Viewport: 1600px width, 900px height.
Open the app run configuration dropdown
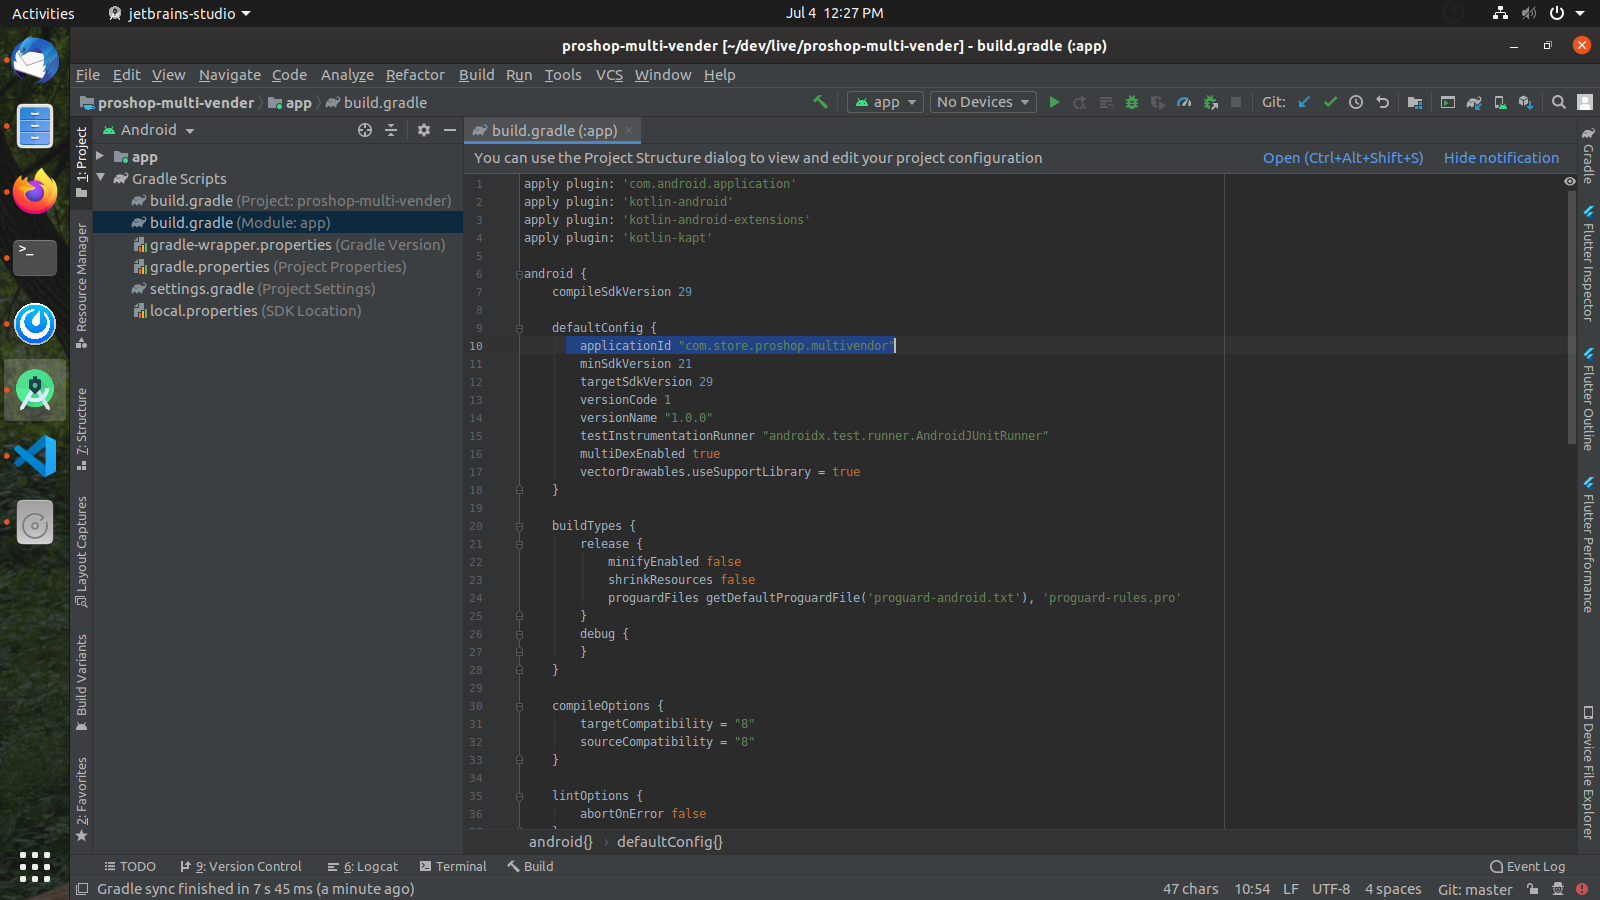click(x=885, y=102)
